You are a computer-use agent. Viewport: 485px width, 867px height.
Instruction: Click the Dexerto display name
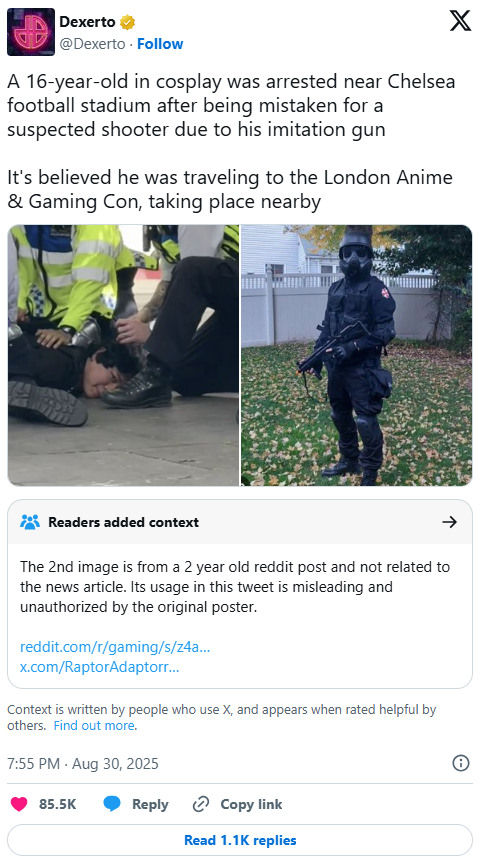pos(87,22)
